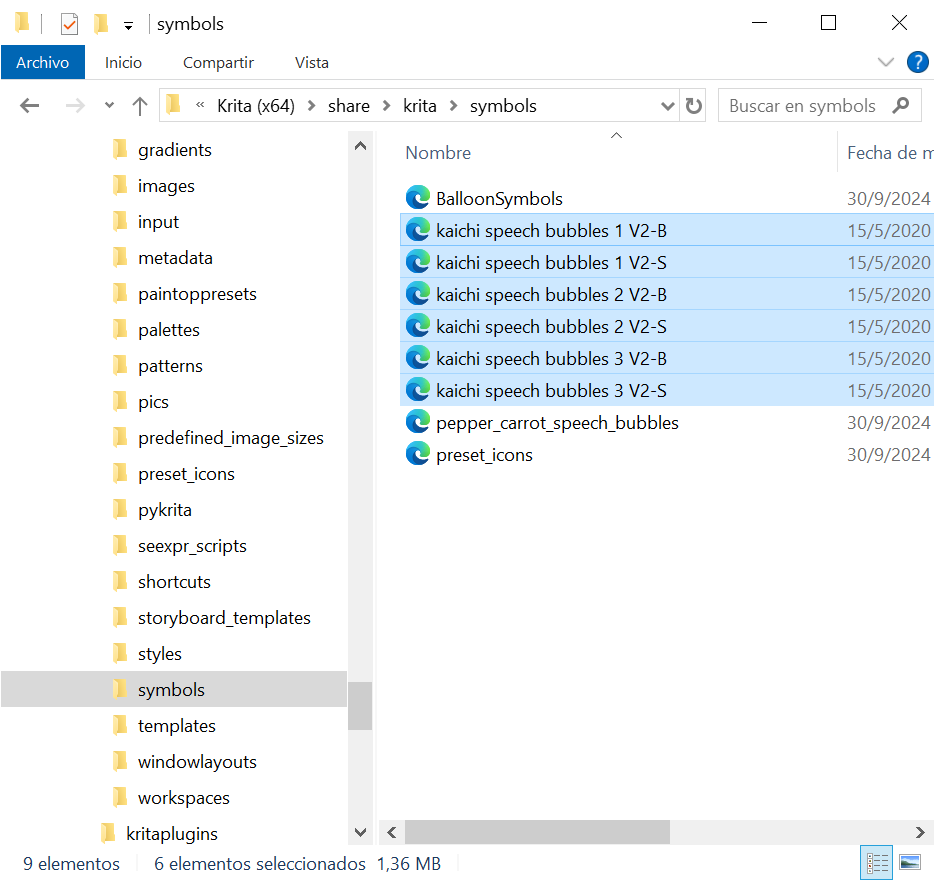Click the Help question mark icon
The image size is (935, 881).
(917, 62)
